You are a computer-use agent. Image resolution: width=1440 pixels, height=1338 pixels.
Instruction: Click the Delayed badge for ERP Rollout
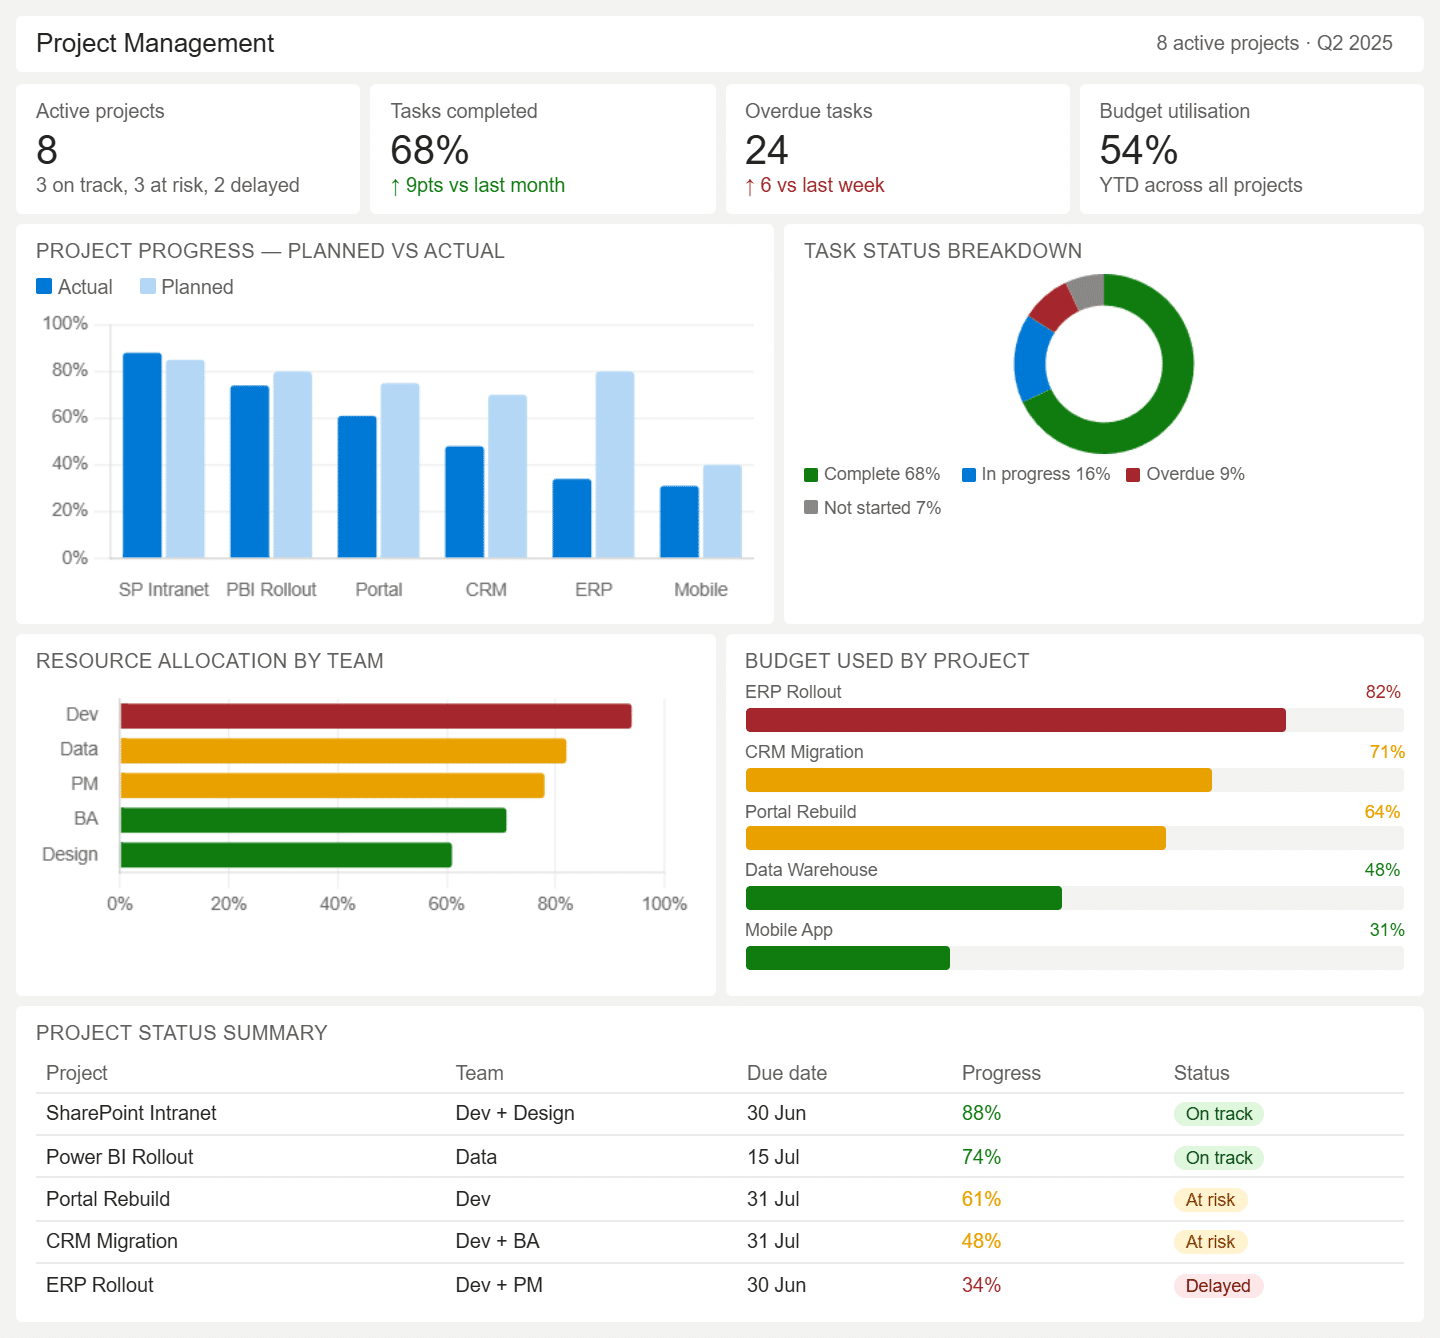(1218, 1286)
